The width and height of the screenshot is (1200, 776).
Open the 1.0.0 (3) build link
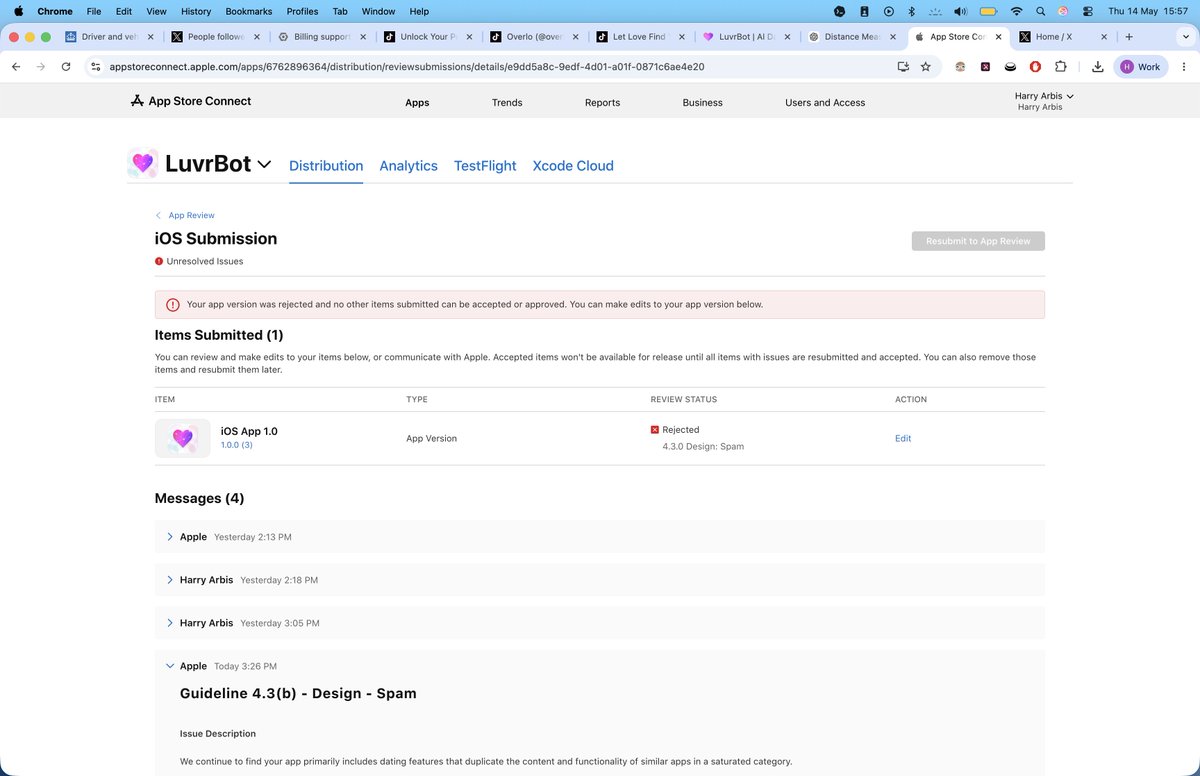237,445
